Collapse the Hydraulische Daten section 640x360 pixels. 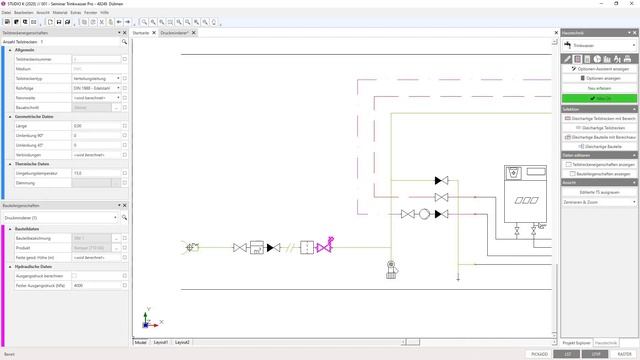point(10,267)
